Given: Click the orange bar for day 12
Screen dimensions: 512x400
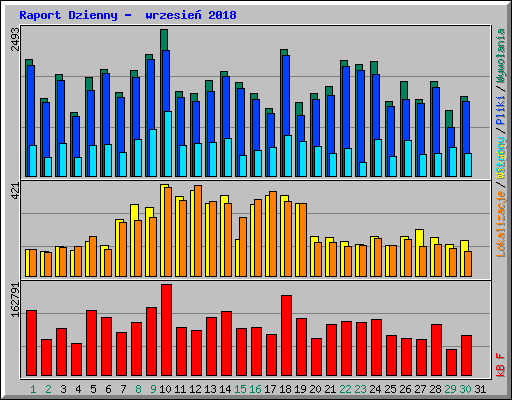Looking at the screenshot, I should tap(198, 231).
